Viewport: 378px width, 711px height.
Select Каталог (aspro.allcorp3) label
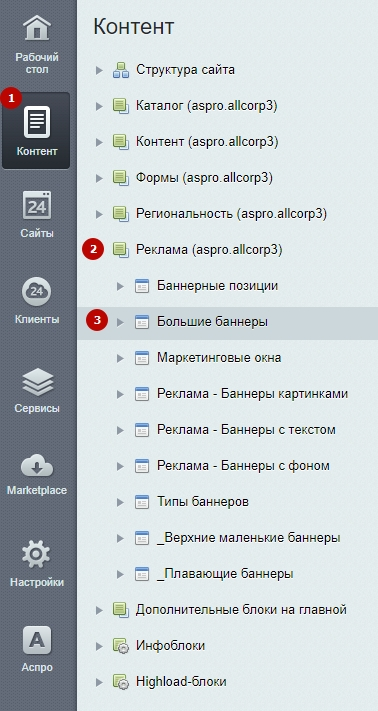tap(207, 106)
